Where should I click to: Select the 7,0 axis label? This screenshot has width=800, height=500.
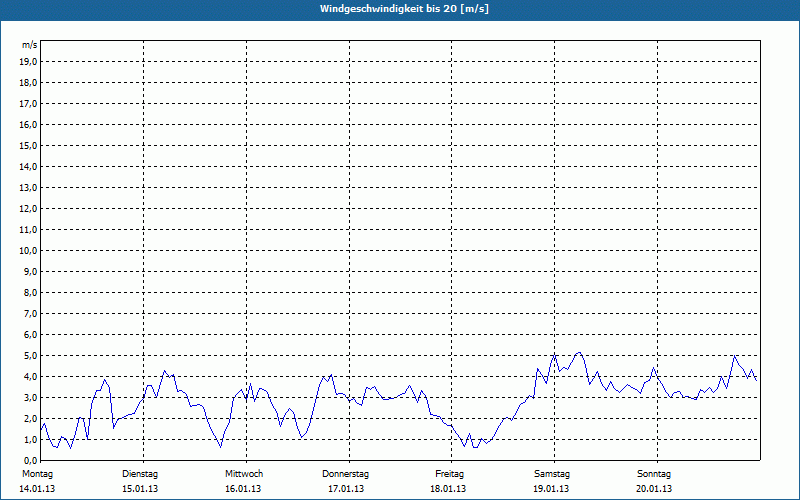pyautogui.click(x=30, y=314)
